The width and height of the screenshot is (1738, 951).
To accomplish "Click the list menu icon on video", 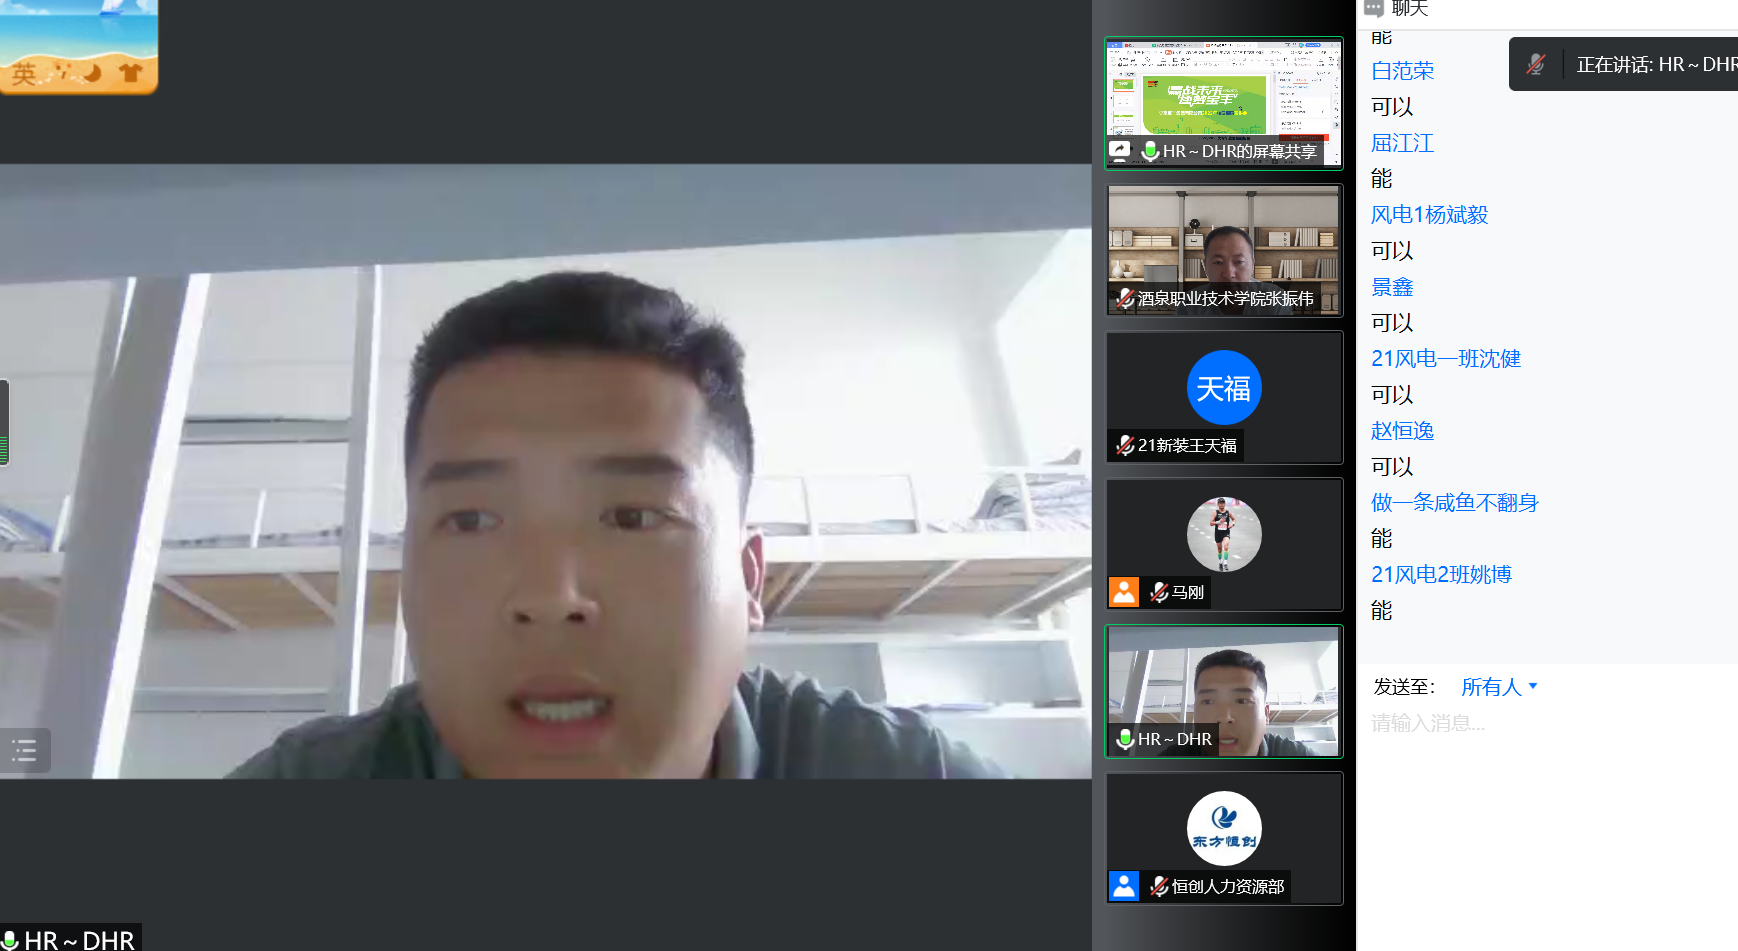I will click(x=24, y=750).
